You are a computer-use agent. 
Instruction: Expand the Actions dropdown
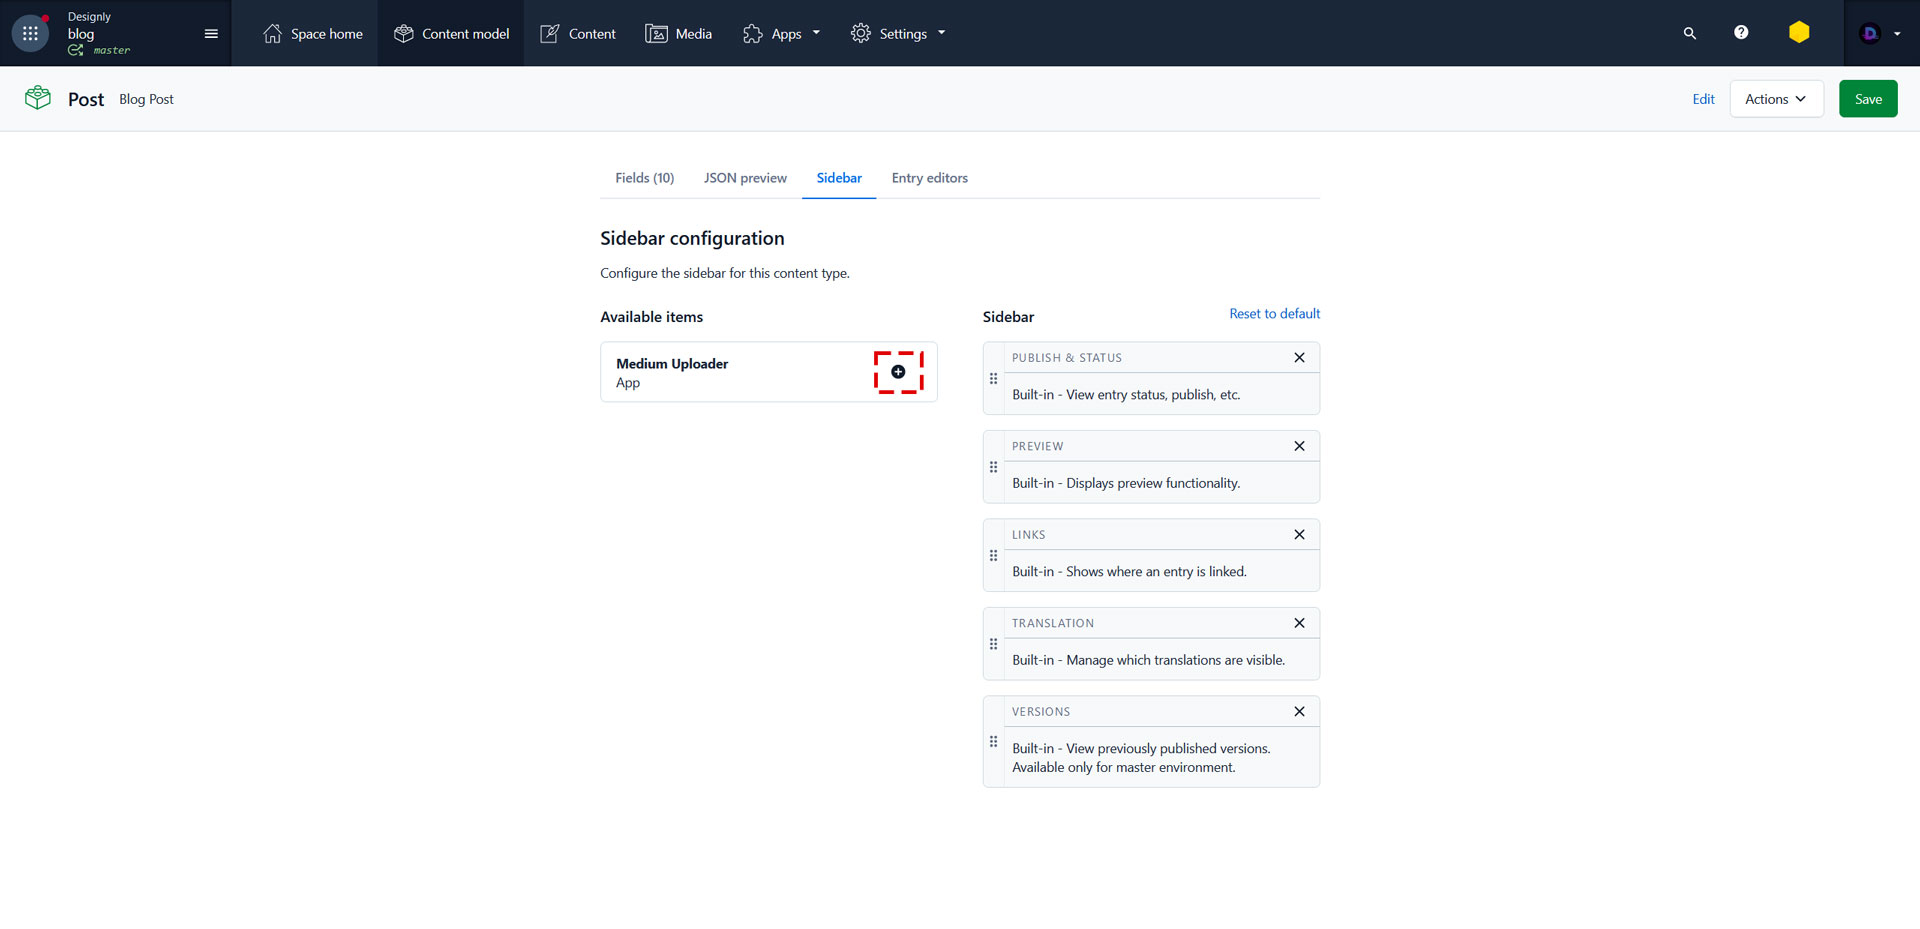pos(1776,99)
